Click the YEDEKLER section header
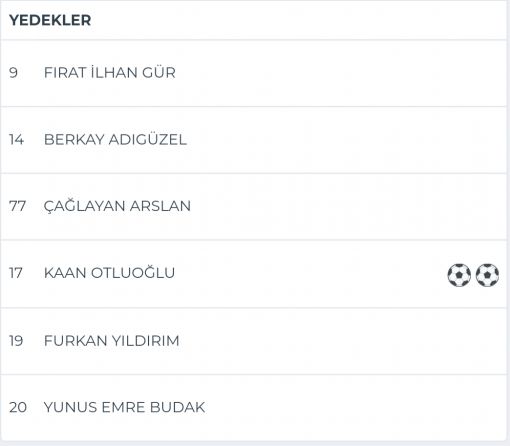The width and height of the screenshot is (510, 446). point(50,20)
